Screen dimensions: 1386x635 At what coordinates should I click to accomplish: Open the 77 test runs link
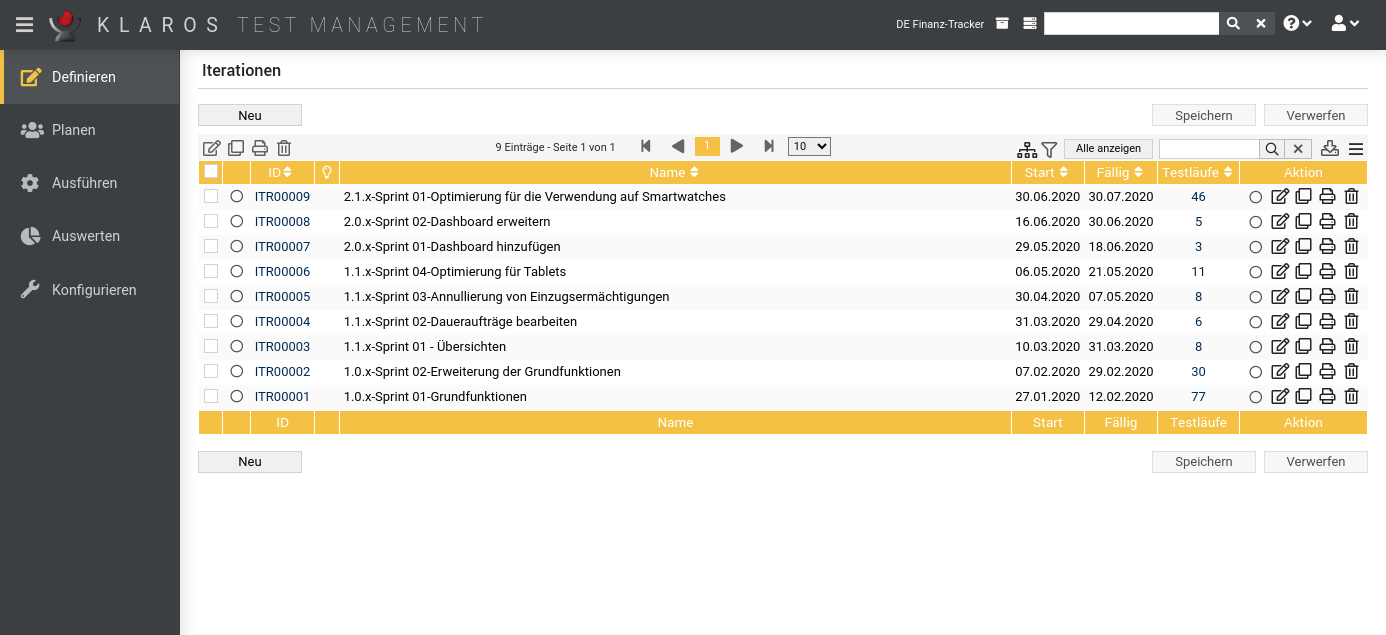pos(1198,396)
